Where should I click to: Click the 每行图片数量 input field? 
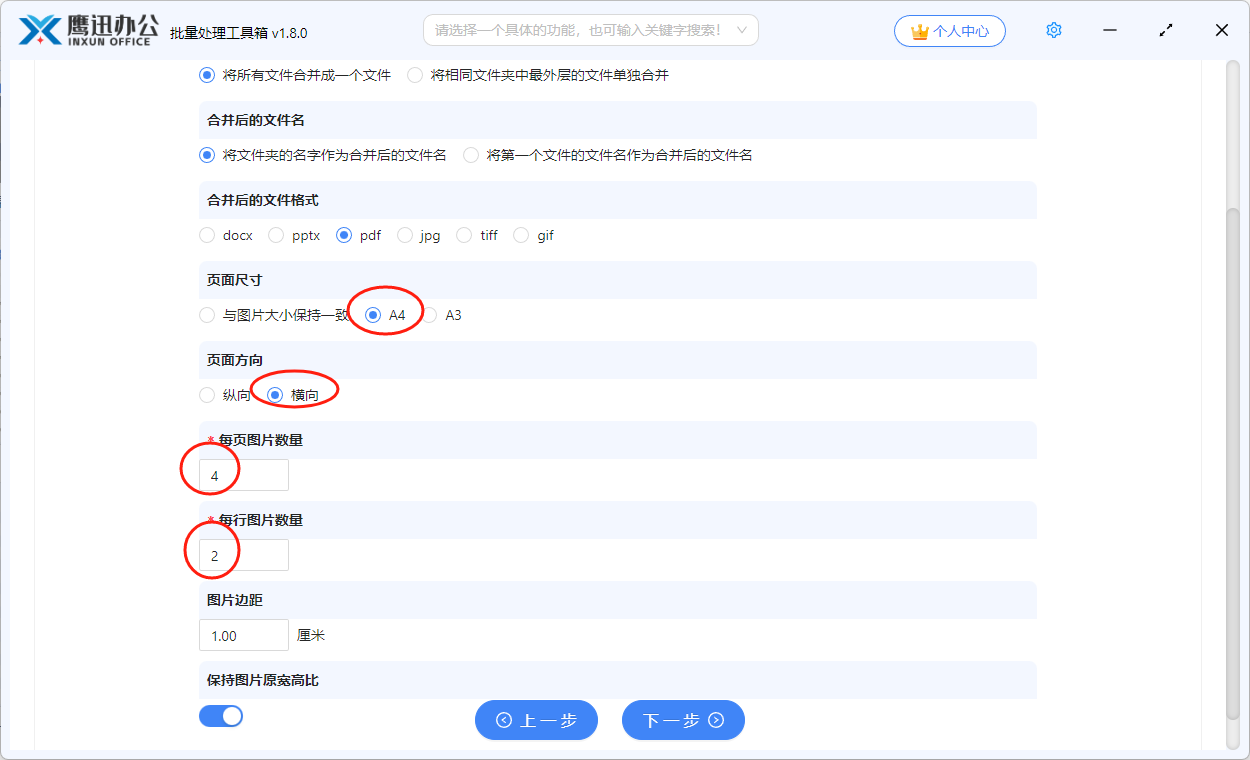coord(244,555)
